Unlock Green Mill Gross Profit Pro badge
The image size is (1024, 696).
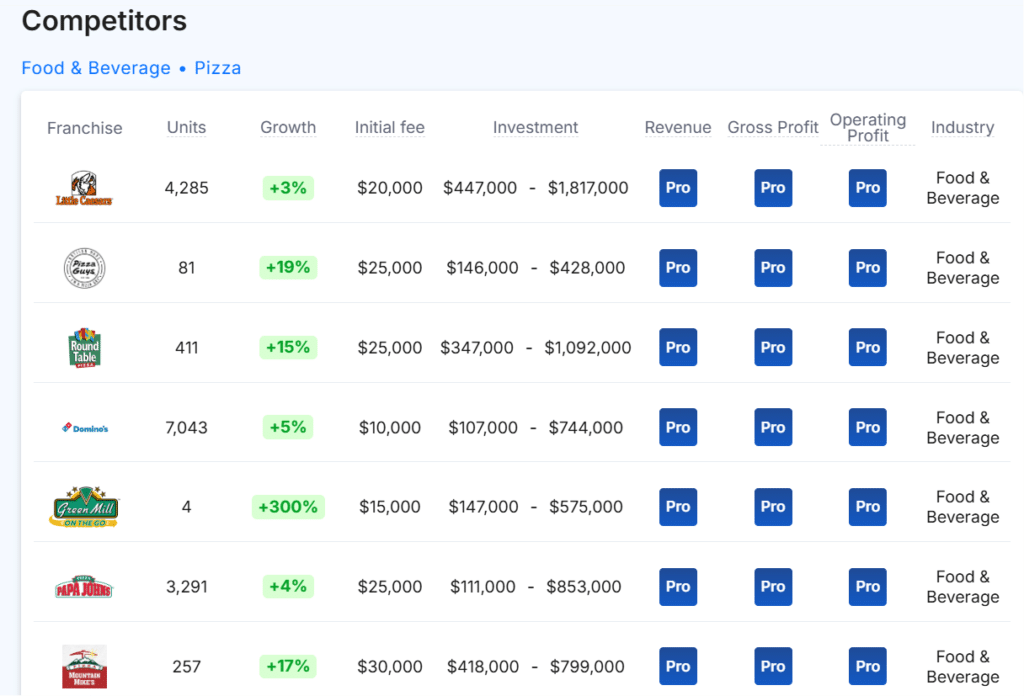(x=773, y=507)
